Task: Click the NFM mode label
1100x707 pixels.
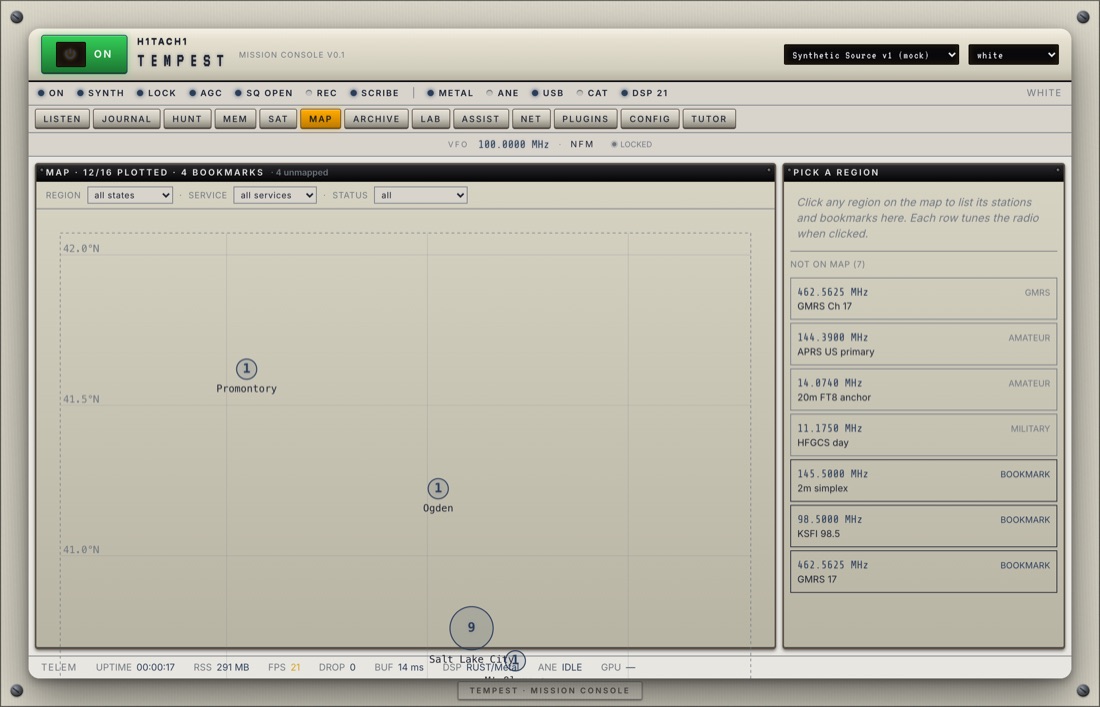Action: tap(582, 144)
